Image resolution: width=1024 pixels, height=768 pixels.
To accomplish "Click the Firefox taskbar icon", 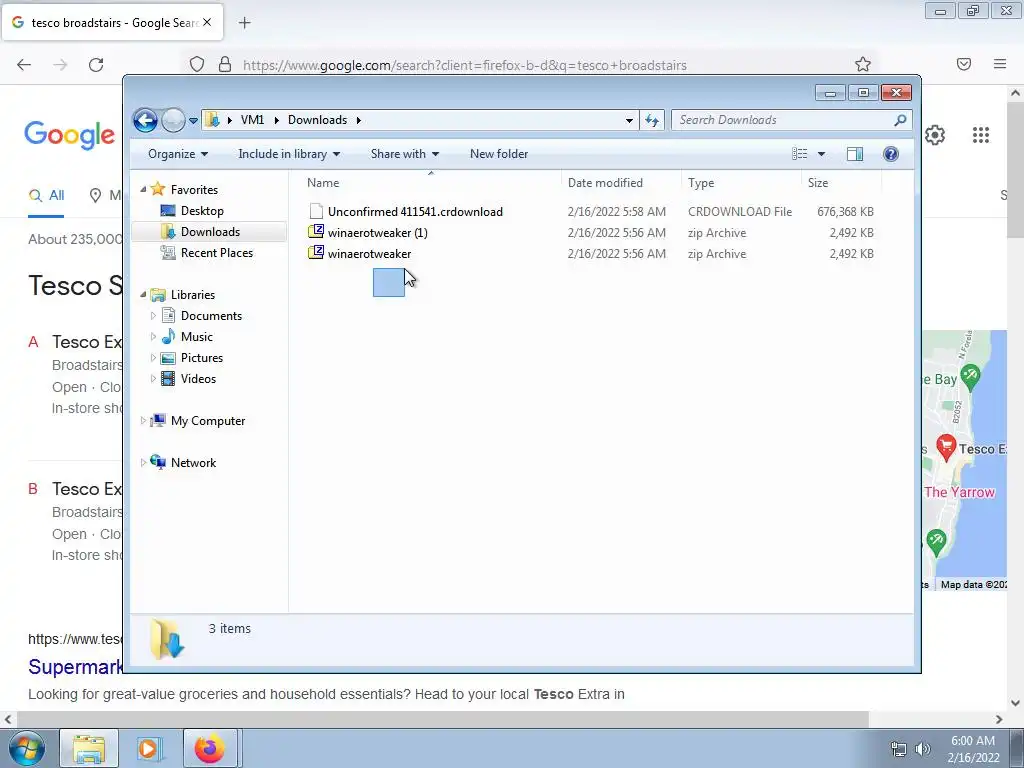I will coord(210,748).
